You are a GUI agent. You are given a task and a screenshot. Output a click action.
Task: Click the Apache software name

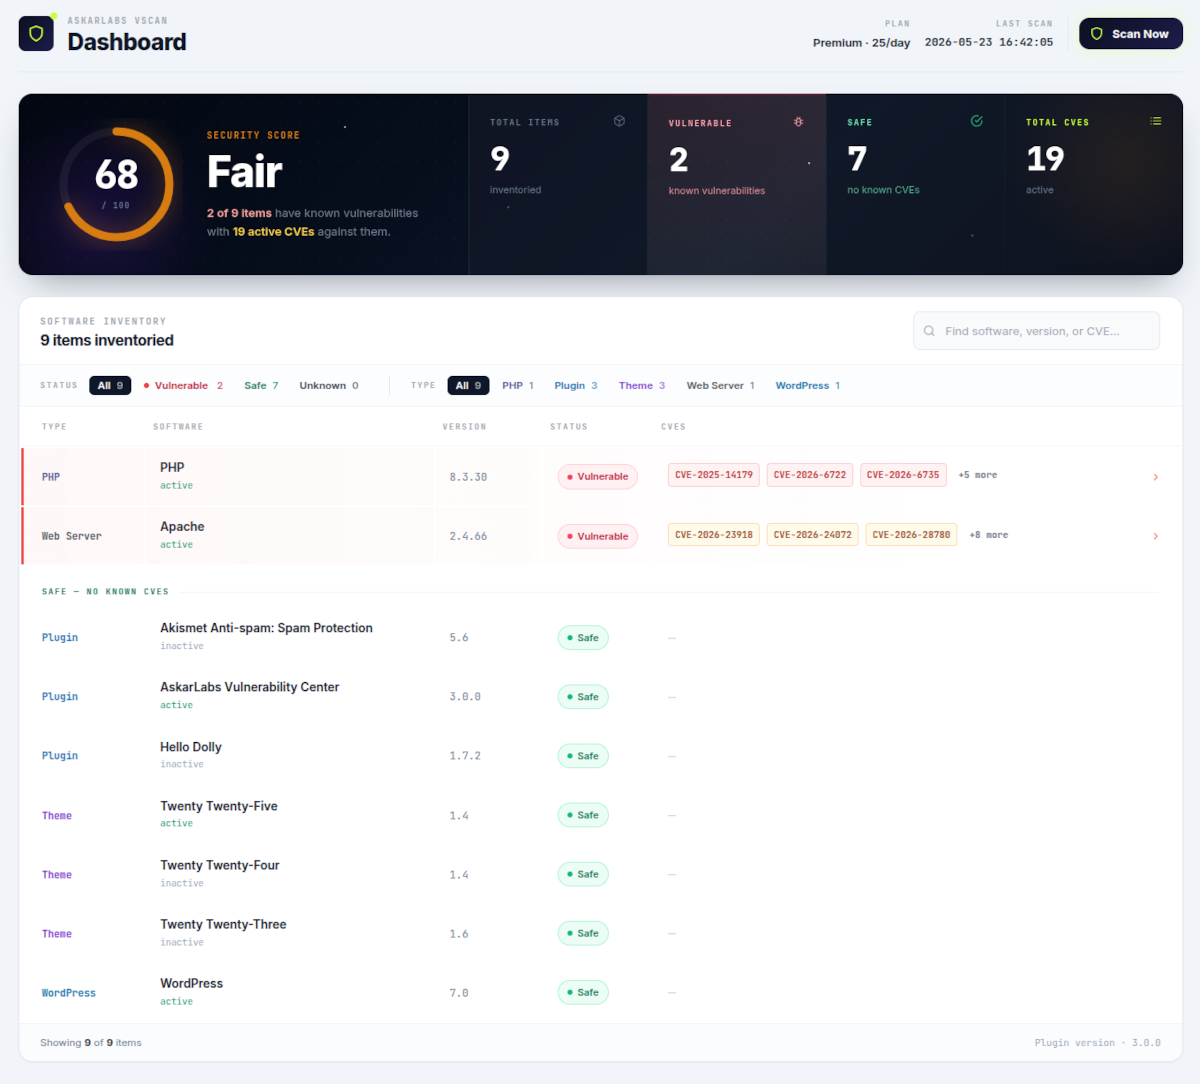[x=182, y=527]
